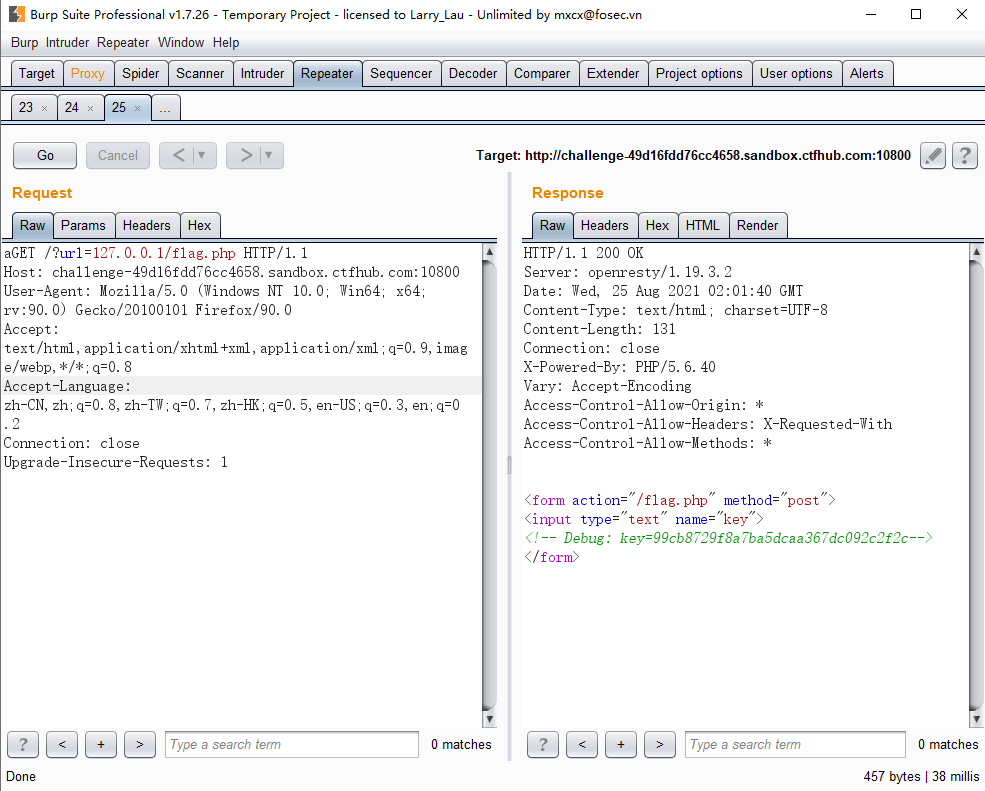985x791 pixels.
Task: Click request pane scrollbar up arrow
Action: point(489,251)
